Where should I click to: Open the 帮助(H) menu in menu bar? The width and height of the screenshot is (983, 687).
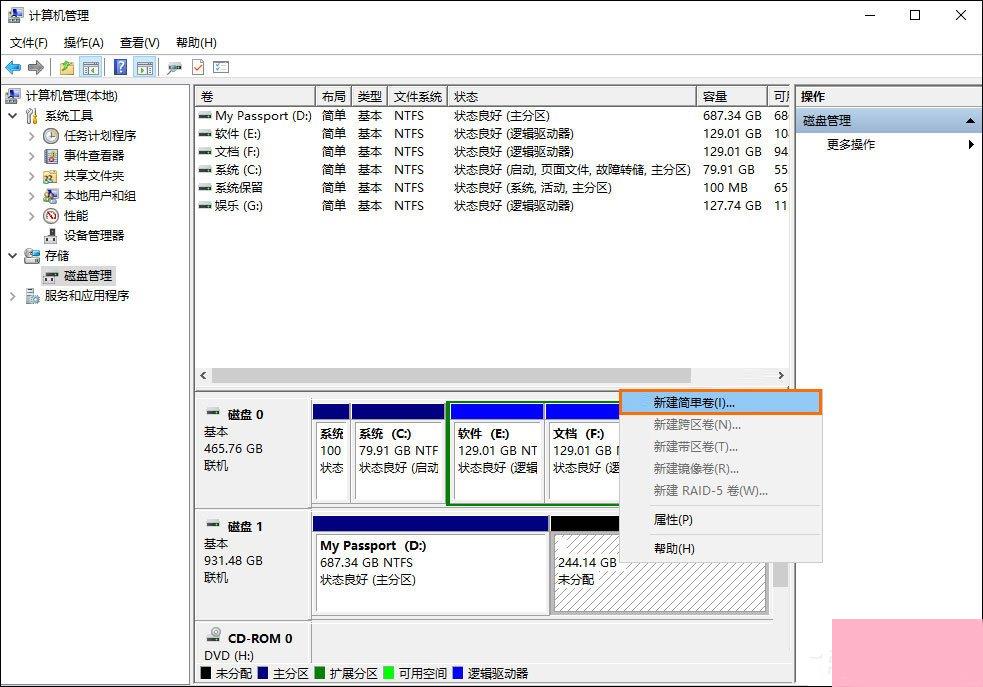[x=196, y=43]
